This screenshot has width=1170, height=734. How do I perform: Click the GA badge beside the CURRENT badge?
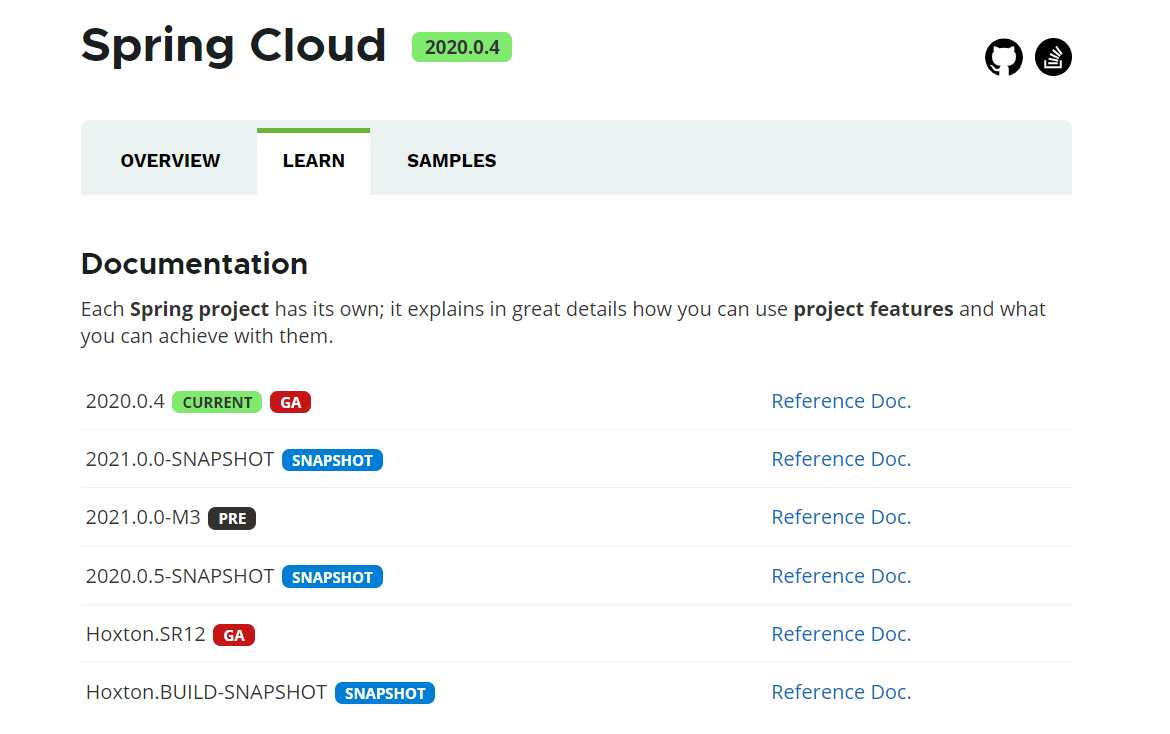pyautogui.click(x=290, y=402)
